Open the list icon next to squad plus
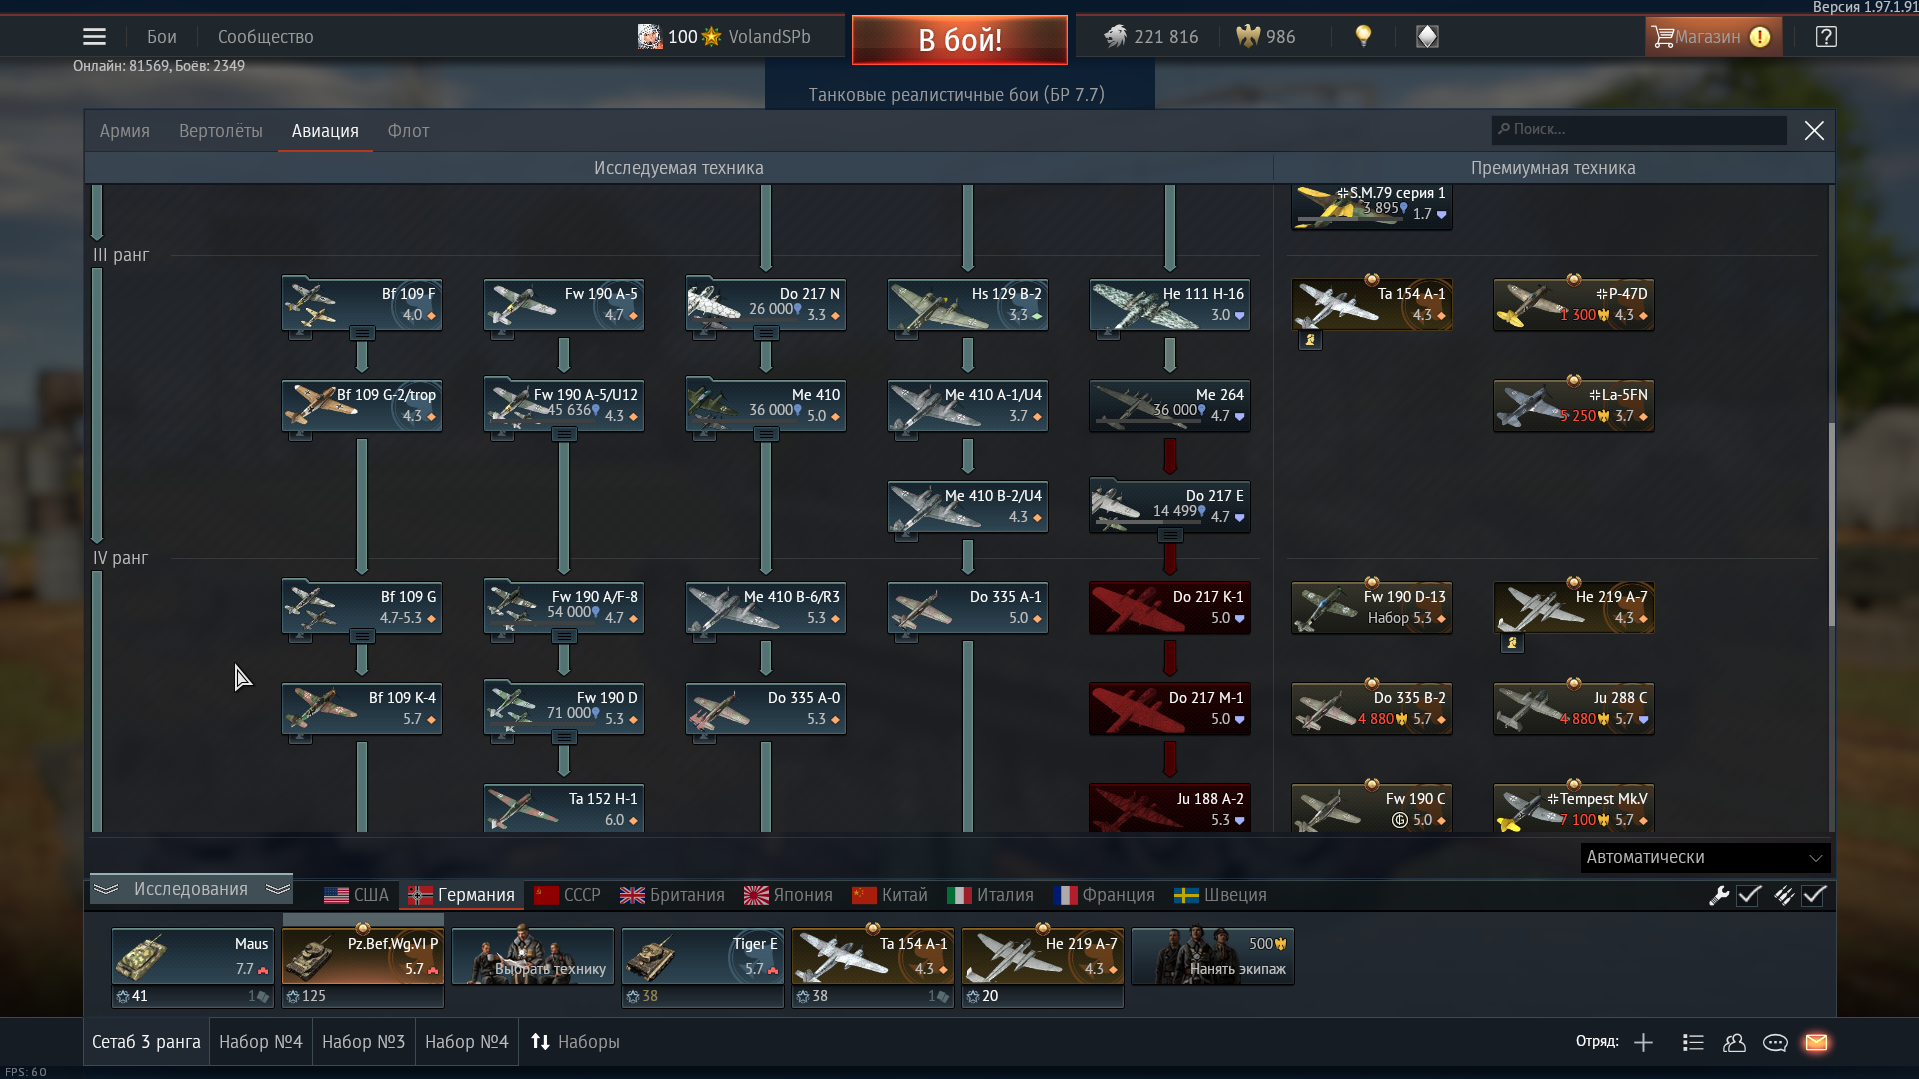The width and height of the screenshot is (1919, 1079). [x=1693, y=1043]
